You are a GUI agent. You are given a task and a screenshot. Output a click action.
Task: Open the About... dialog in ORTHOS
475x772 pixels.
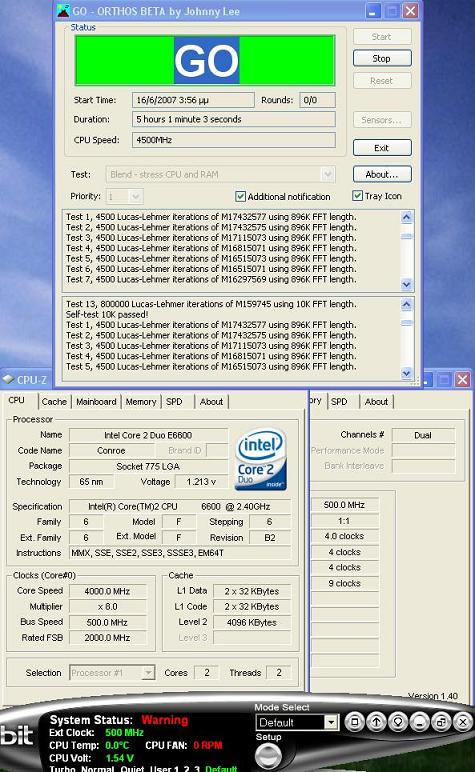(x=382, y=174)
